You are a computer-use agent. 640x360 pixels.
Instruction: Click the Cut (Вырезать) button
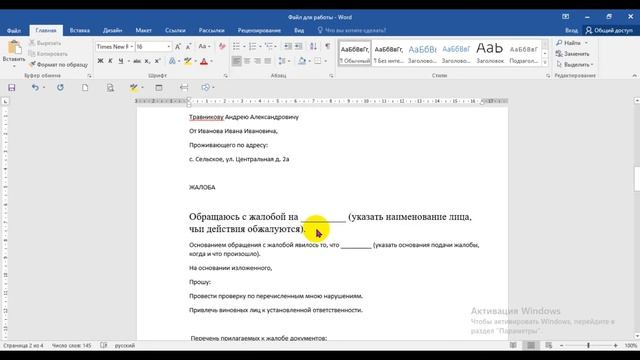pos(45,43)
